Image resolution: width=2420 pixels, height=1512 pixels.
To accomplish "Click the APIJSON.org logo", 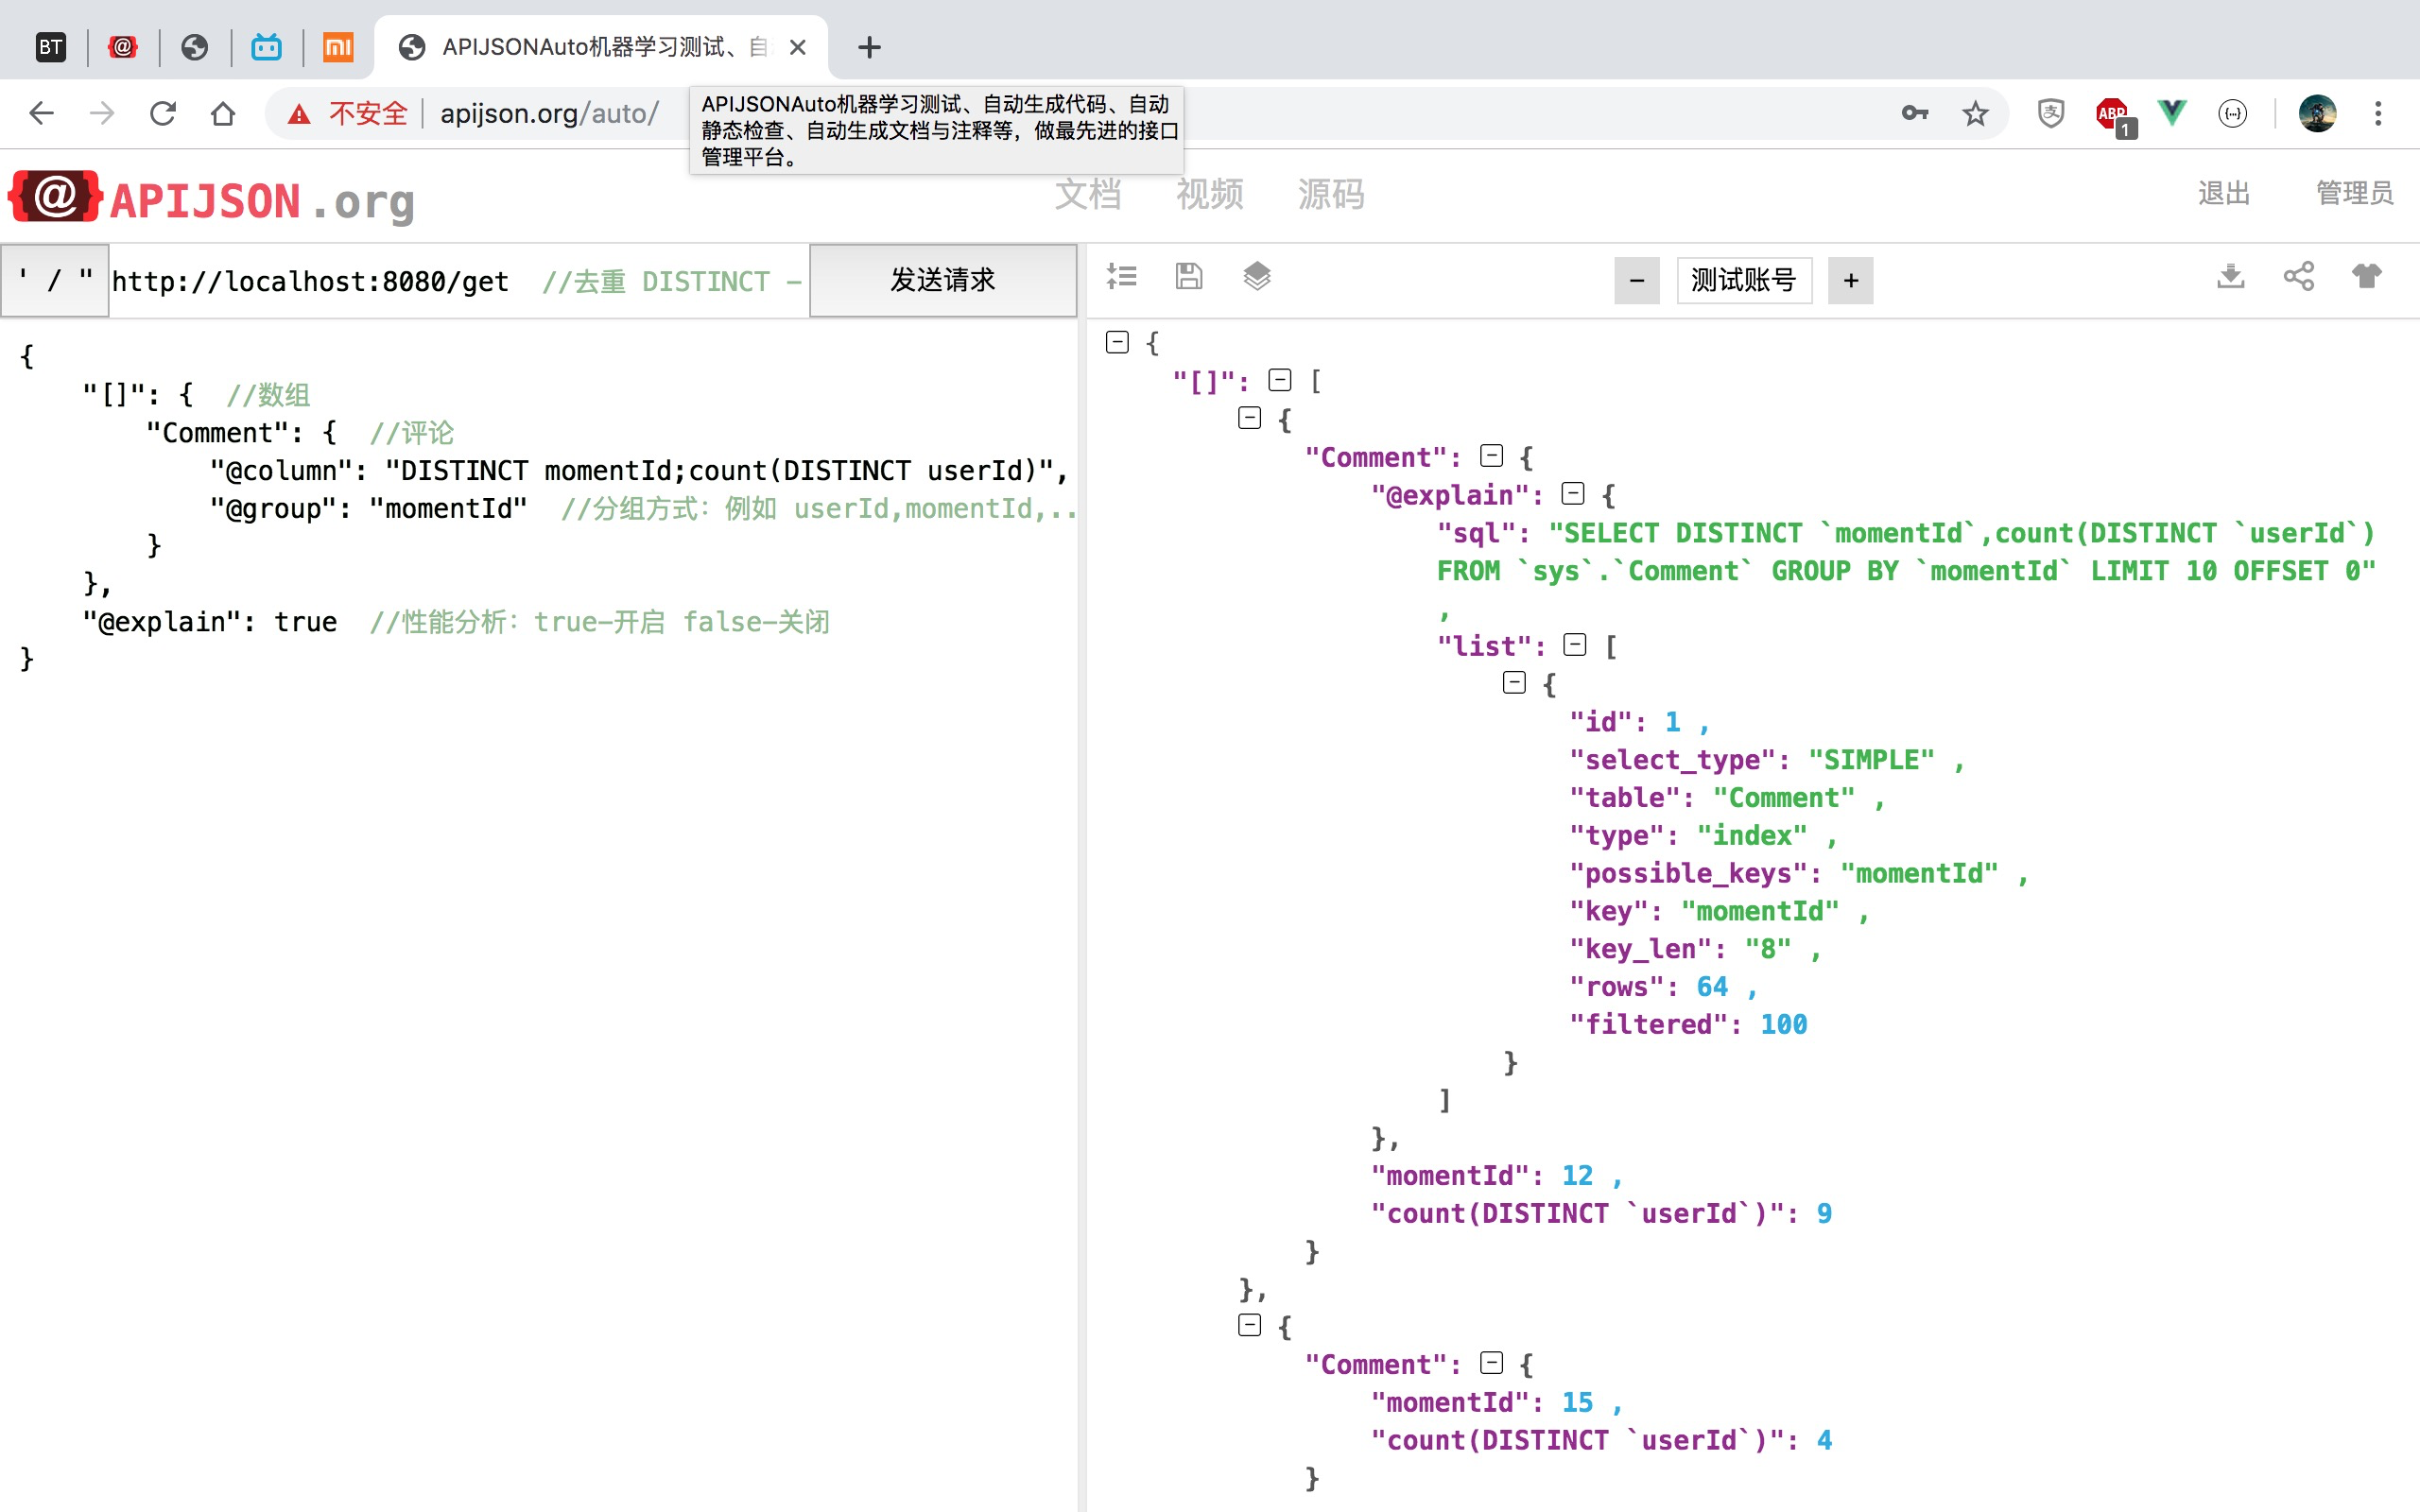I will (212, 199).
